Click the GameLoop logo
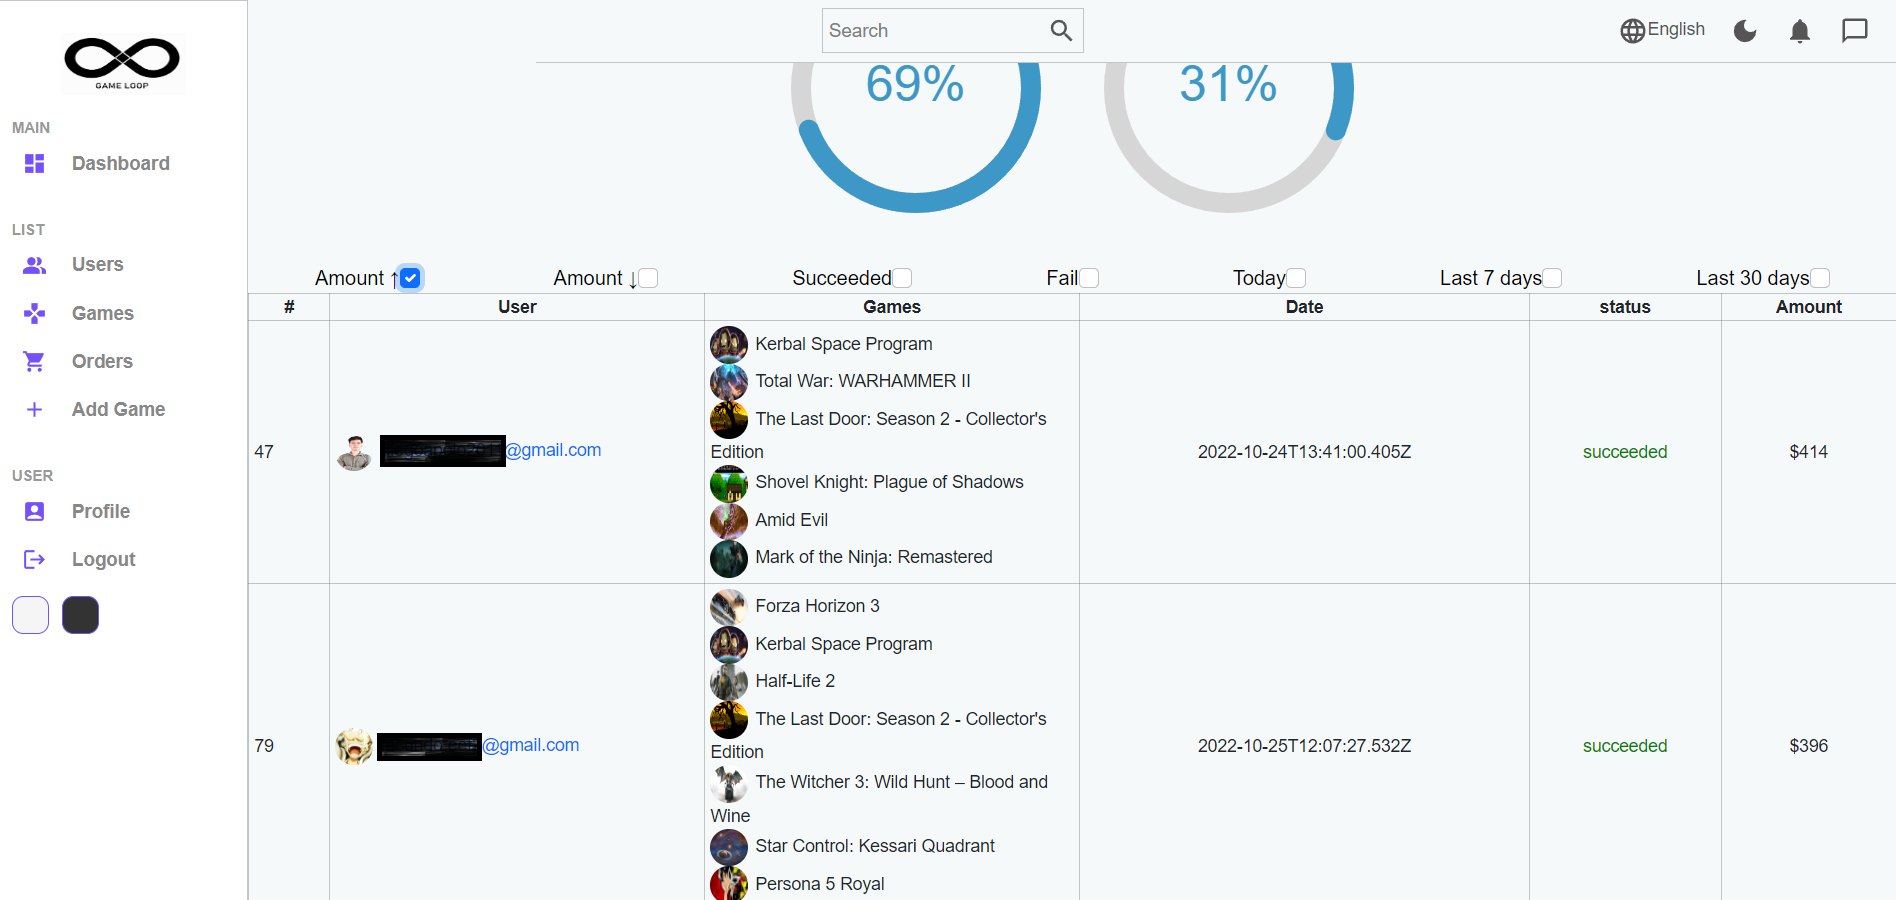 pyautogui.click(x=122, y=64)
